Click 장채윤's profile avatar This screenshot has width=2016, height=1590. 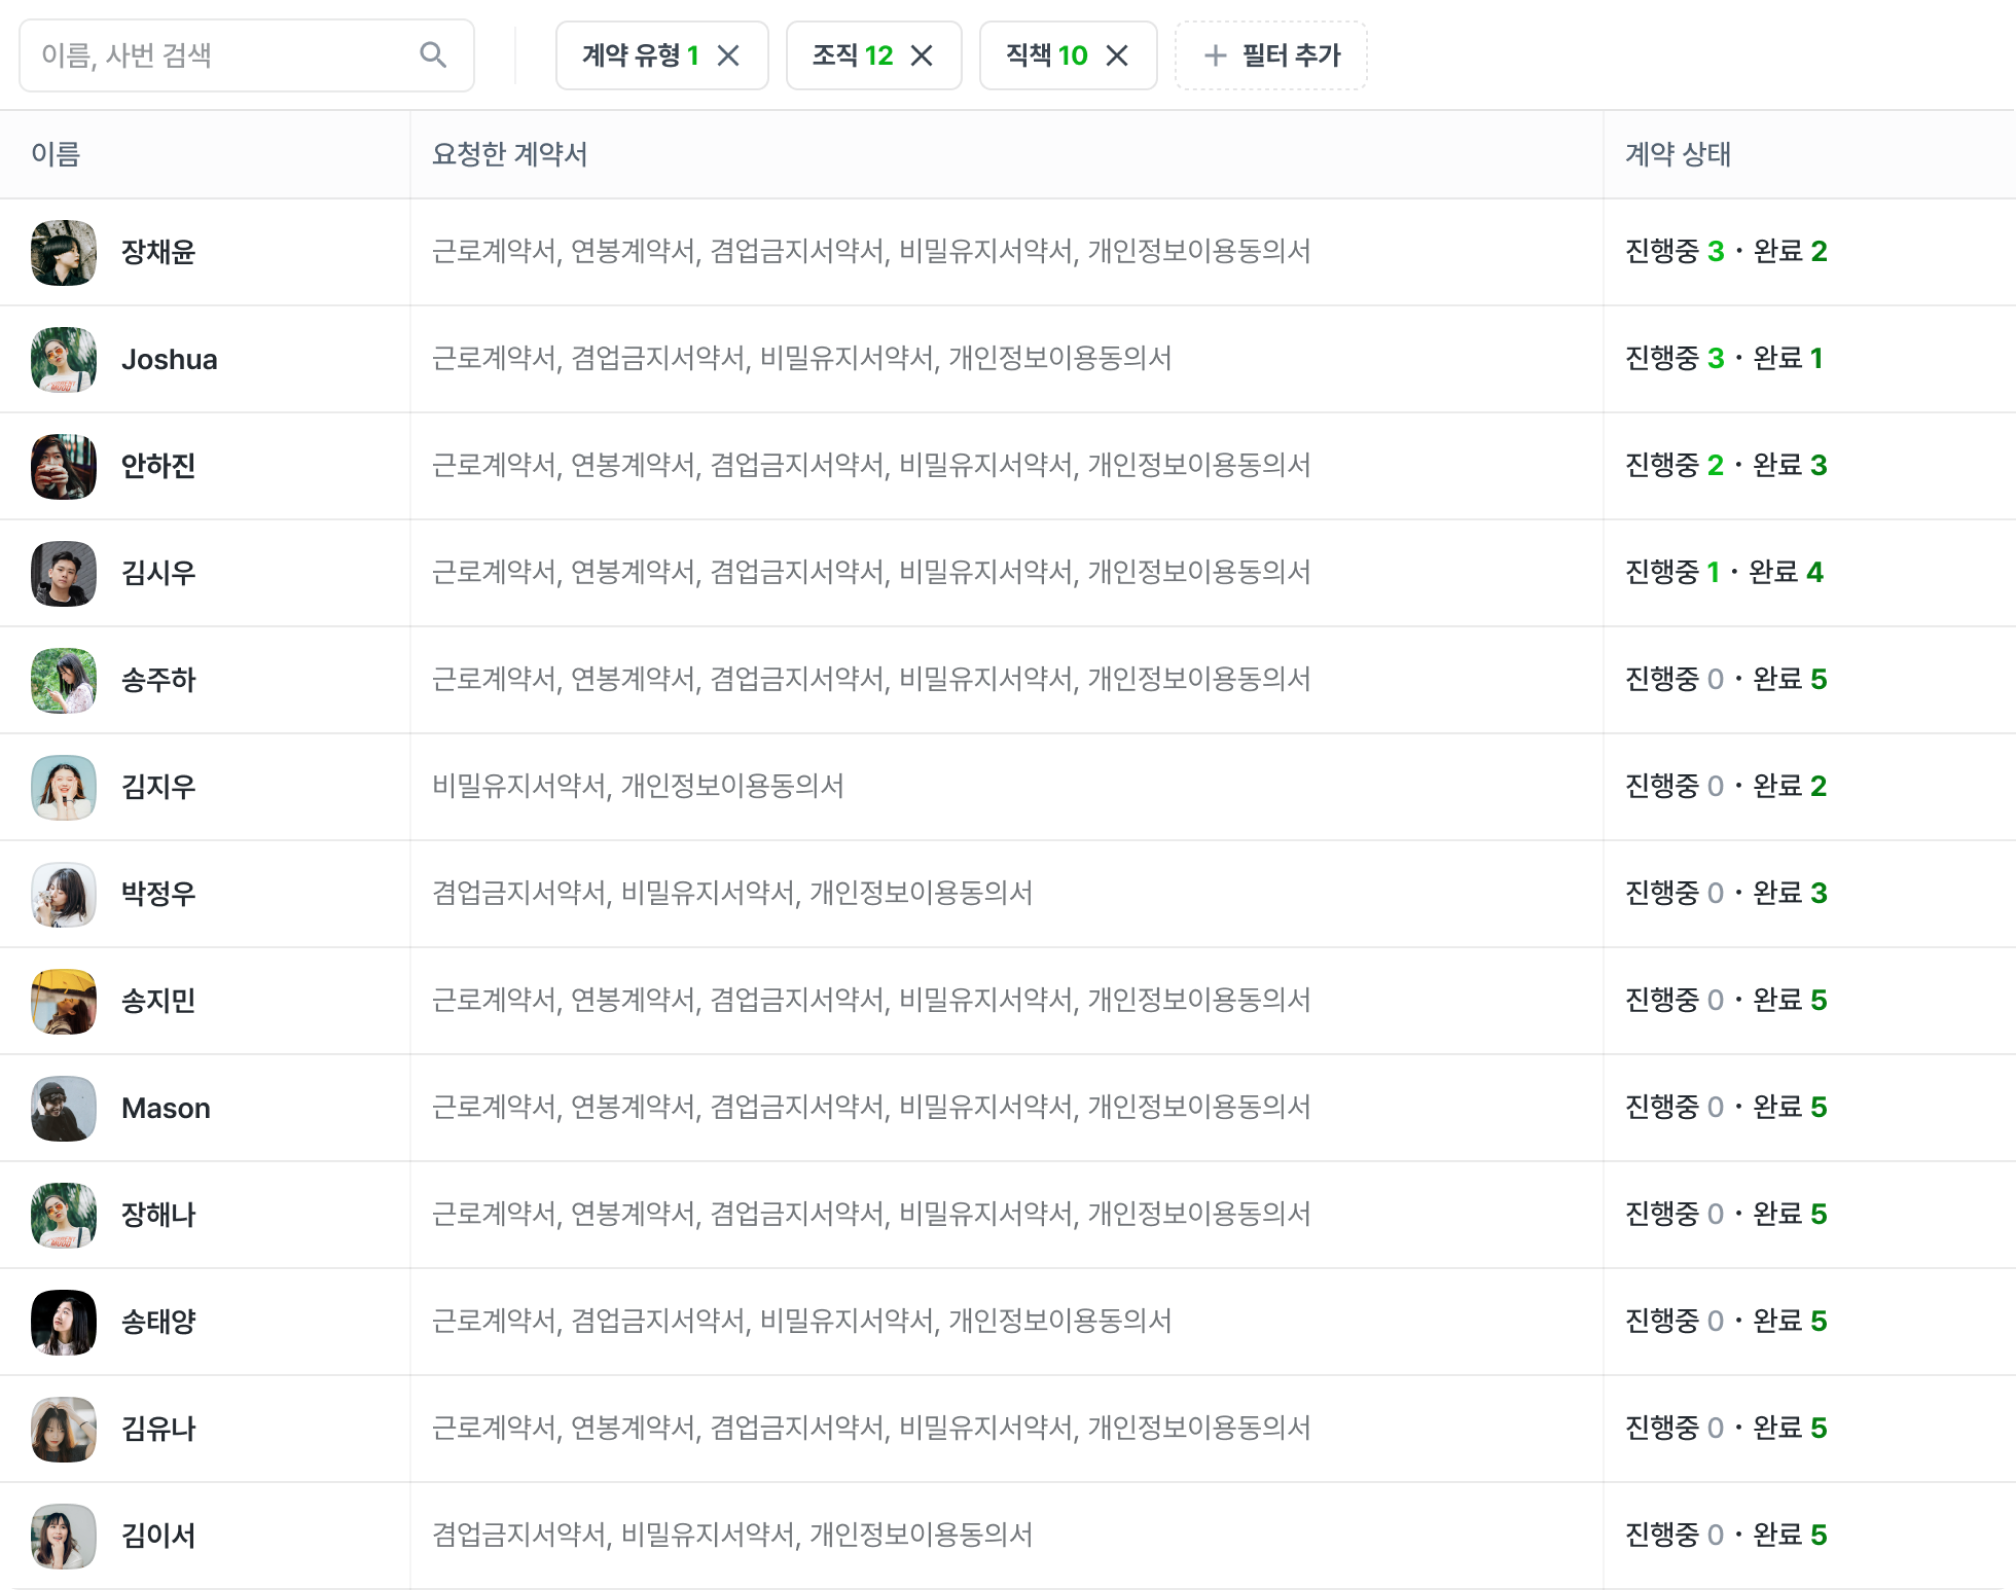(x=64, y=252)
